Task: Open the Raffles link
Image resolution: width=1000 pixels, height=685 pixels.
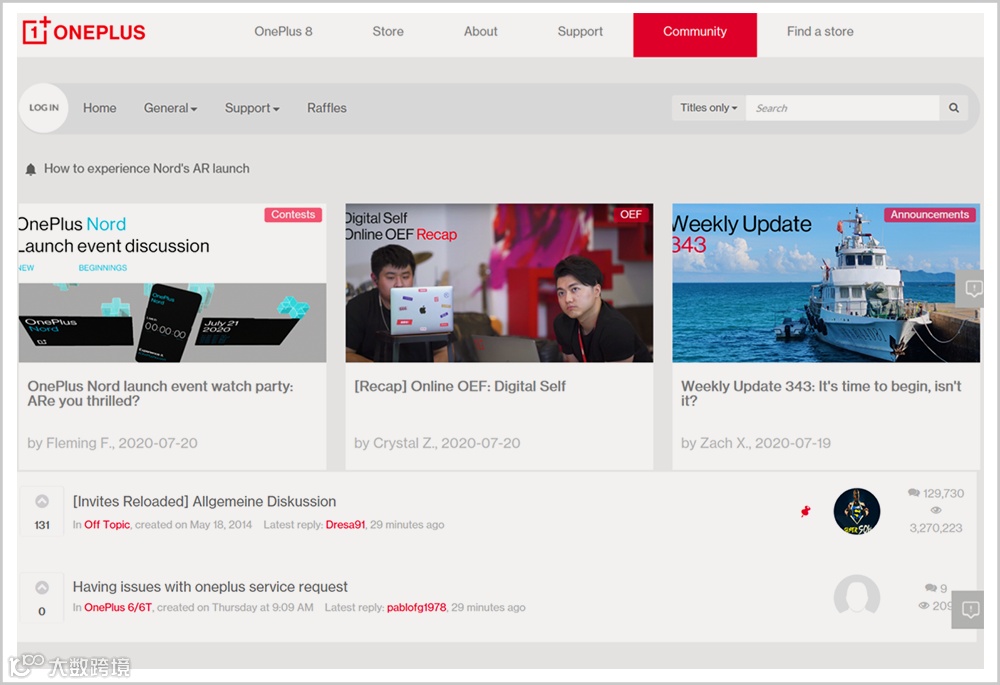Action: point(327,108)
